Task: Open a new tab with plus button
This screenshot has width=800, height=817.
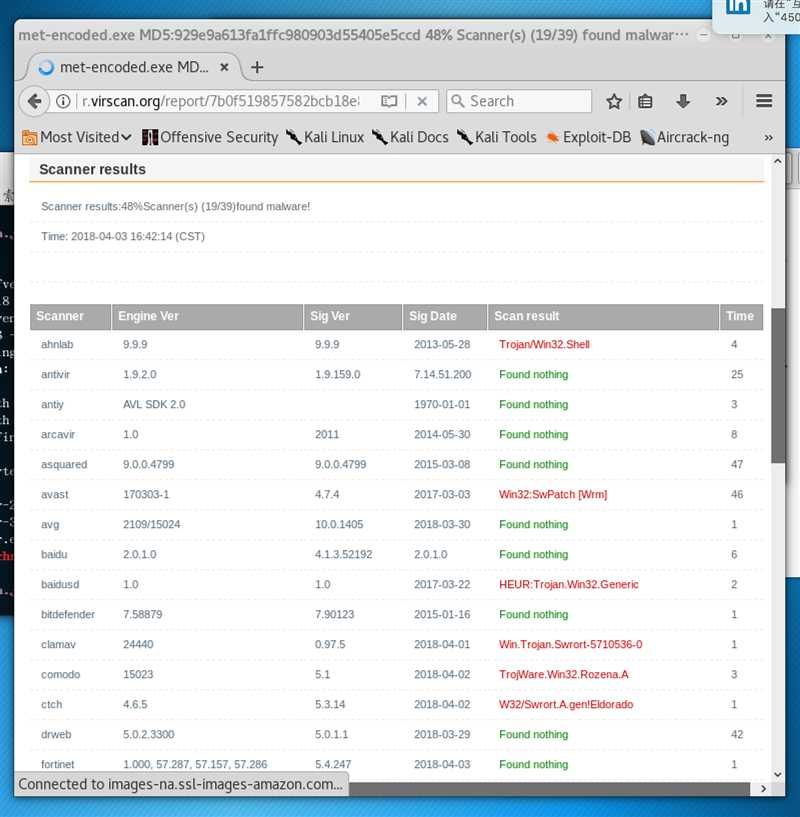Action: pyautogui.click(x=257, y=67)
